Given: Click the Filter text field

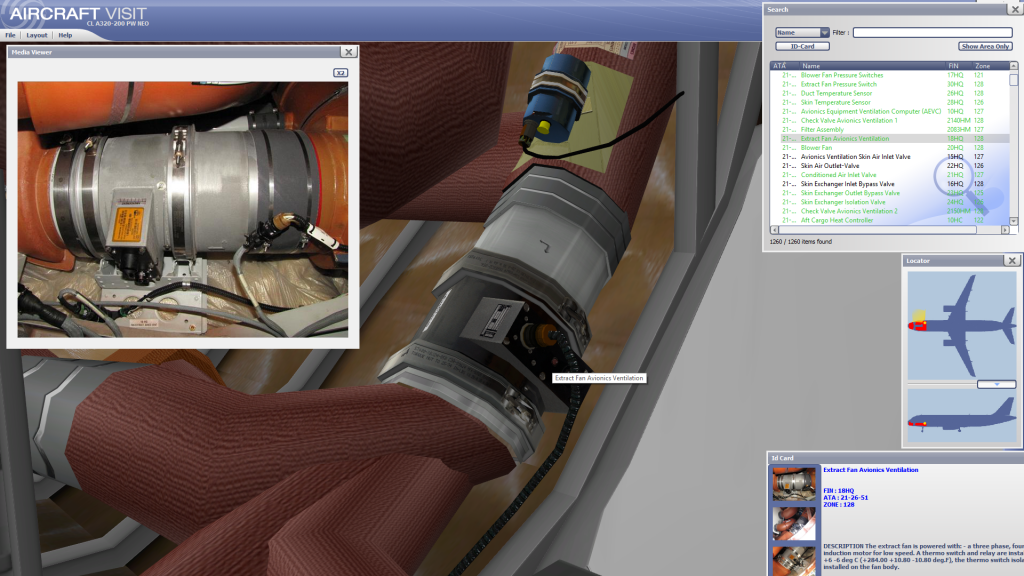Looking at the screenshot, I should tap(933, 33).
